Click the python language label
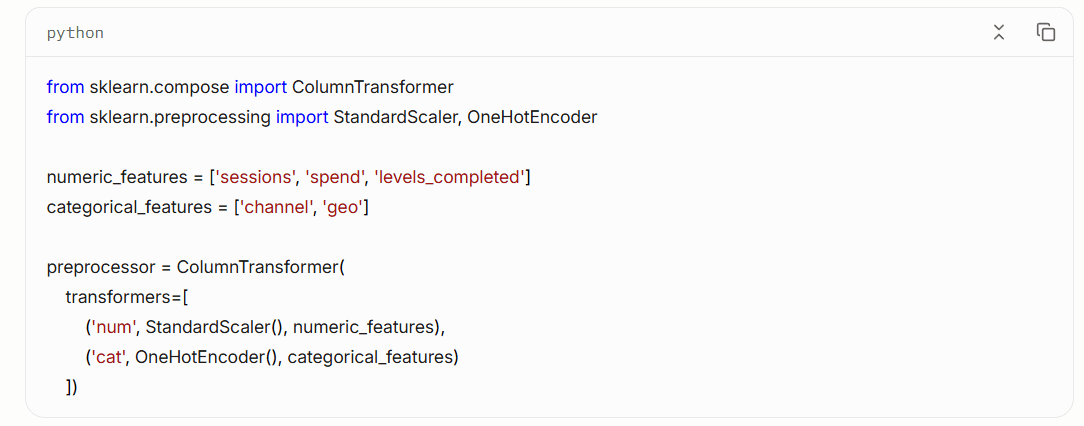The image size is (1084, 426). point(75,33)
